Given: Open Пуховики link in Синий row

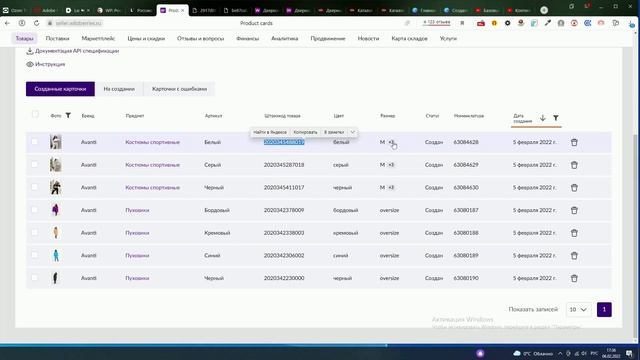Looking at the screenshot, I should pos(137,256).
